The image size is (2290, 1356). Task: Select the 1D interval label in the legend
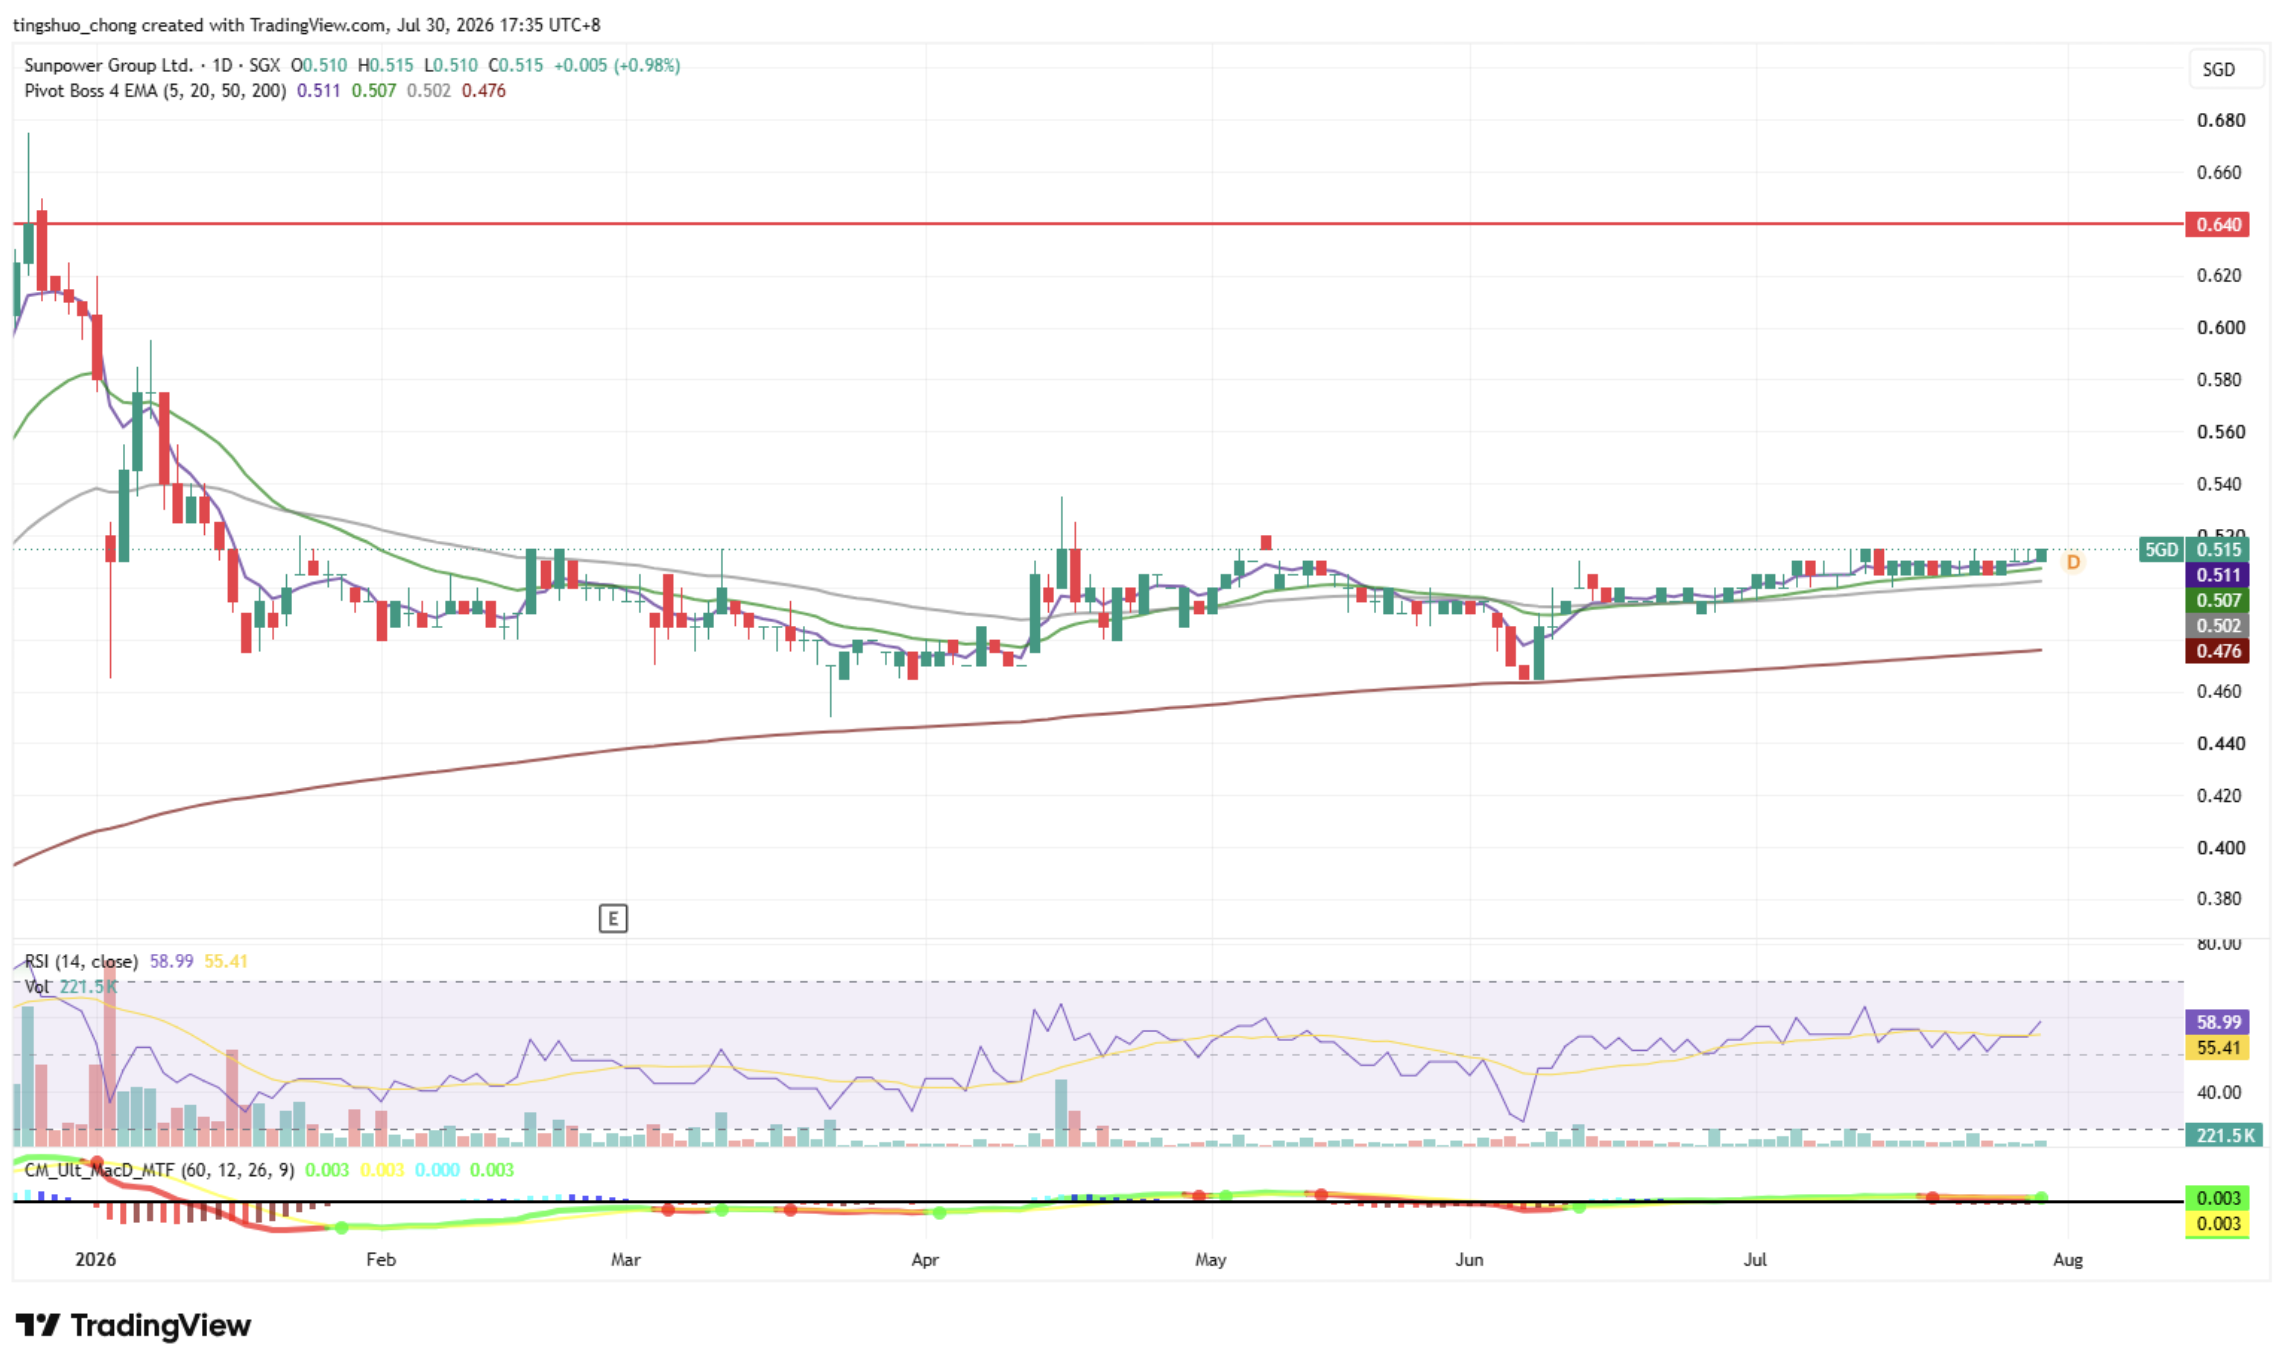coord(222,65)
